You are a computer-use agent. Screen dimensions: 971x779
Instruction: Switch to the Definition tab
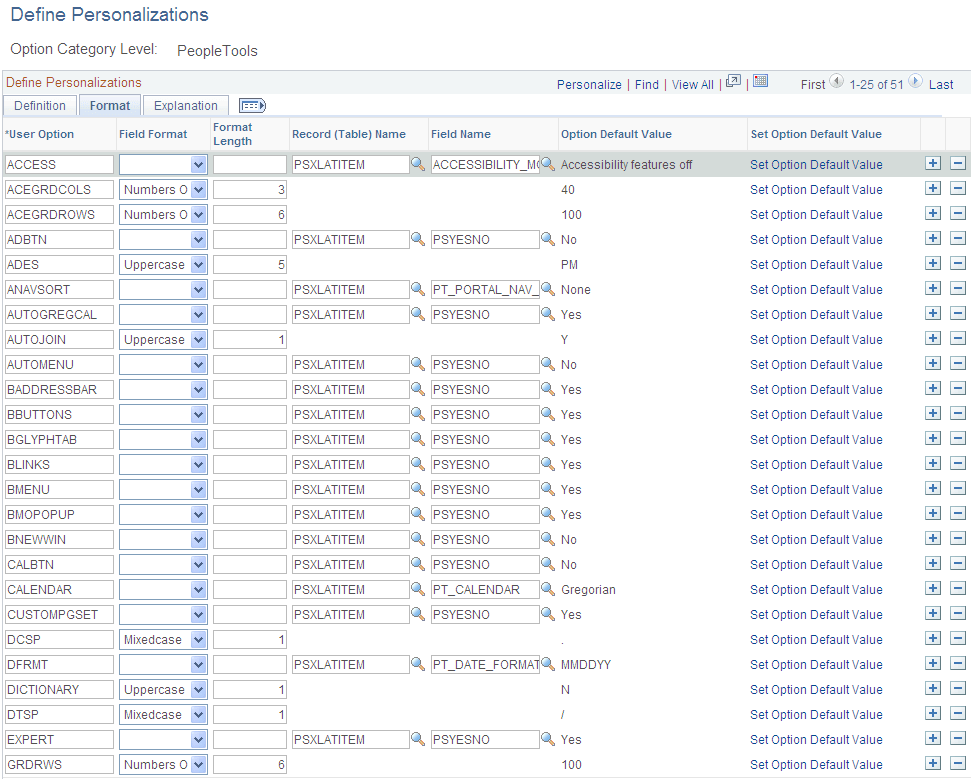pyautogui.click(x=40, y=105)
